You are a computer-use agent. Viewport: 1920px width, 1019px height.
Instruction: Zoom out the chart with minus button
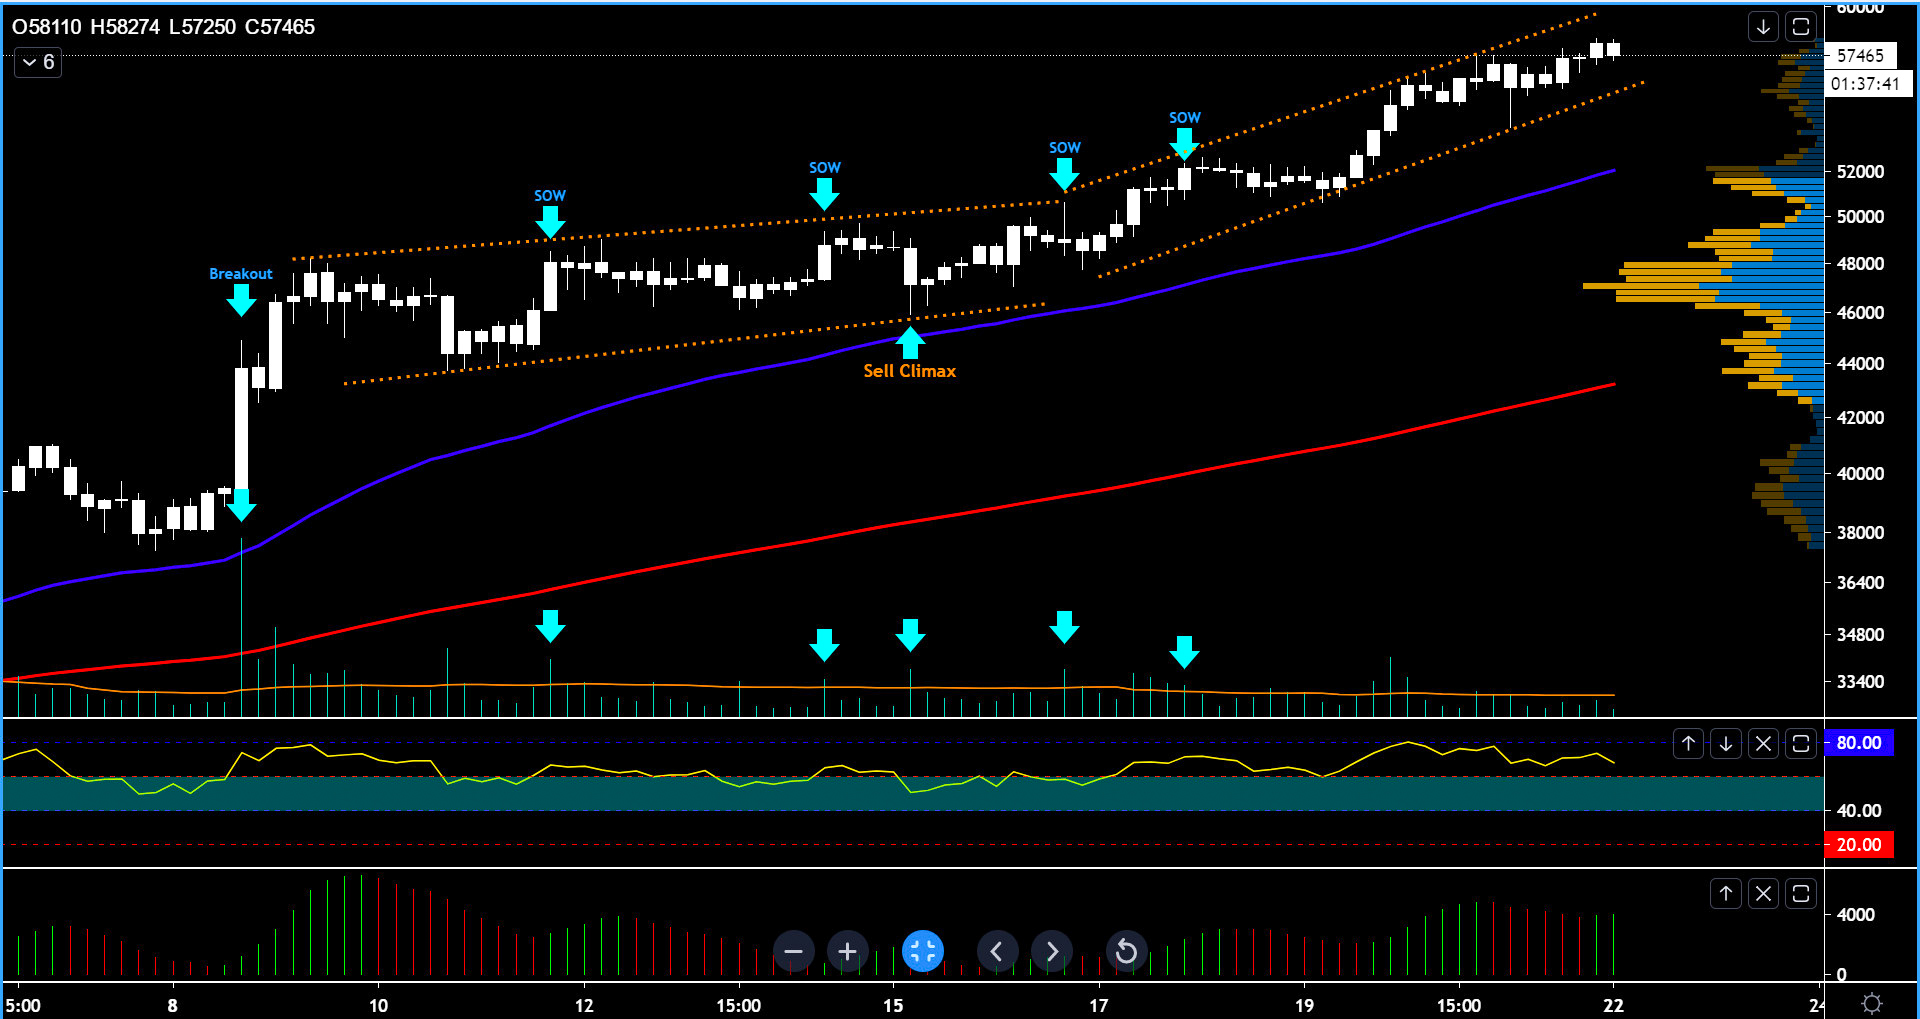[793, 951]
